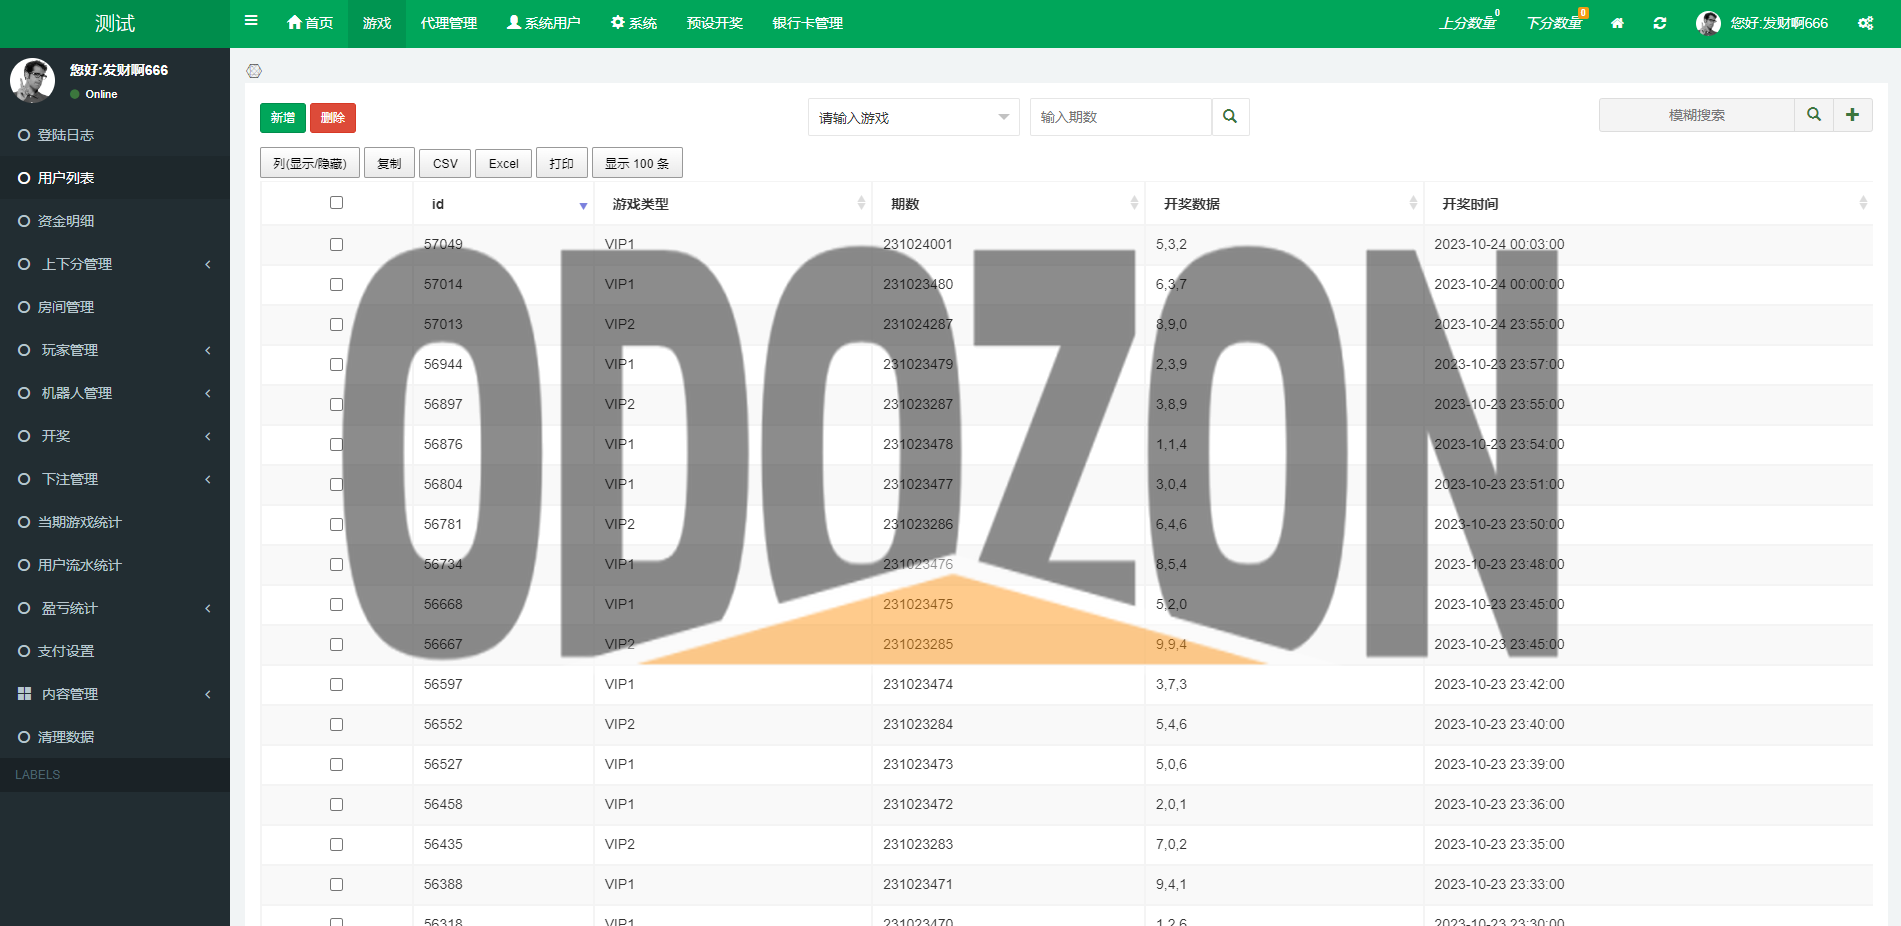Check the 上分数量 notification link
Viewport: 1901px width, 926px height.
click(1468, 23)
